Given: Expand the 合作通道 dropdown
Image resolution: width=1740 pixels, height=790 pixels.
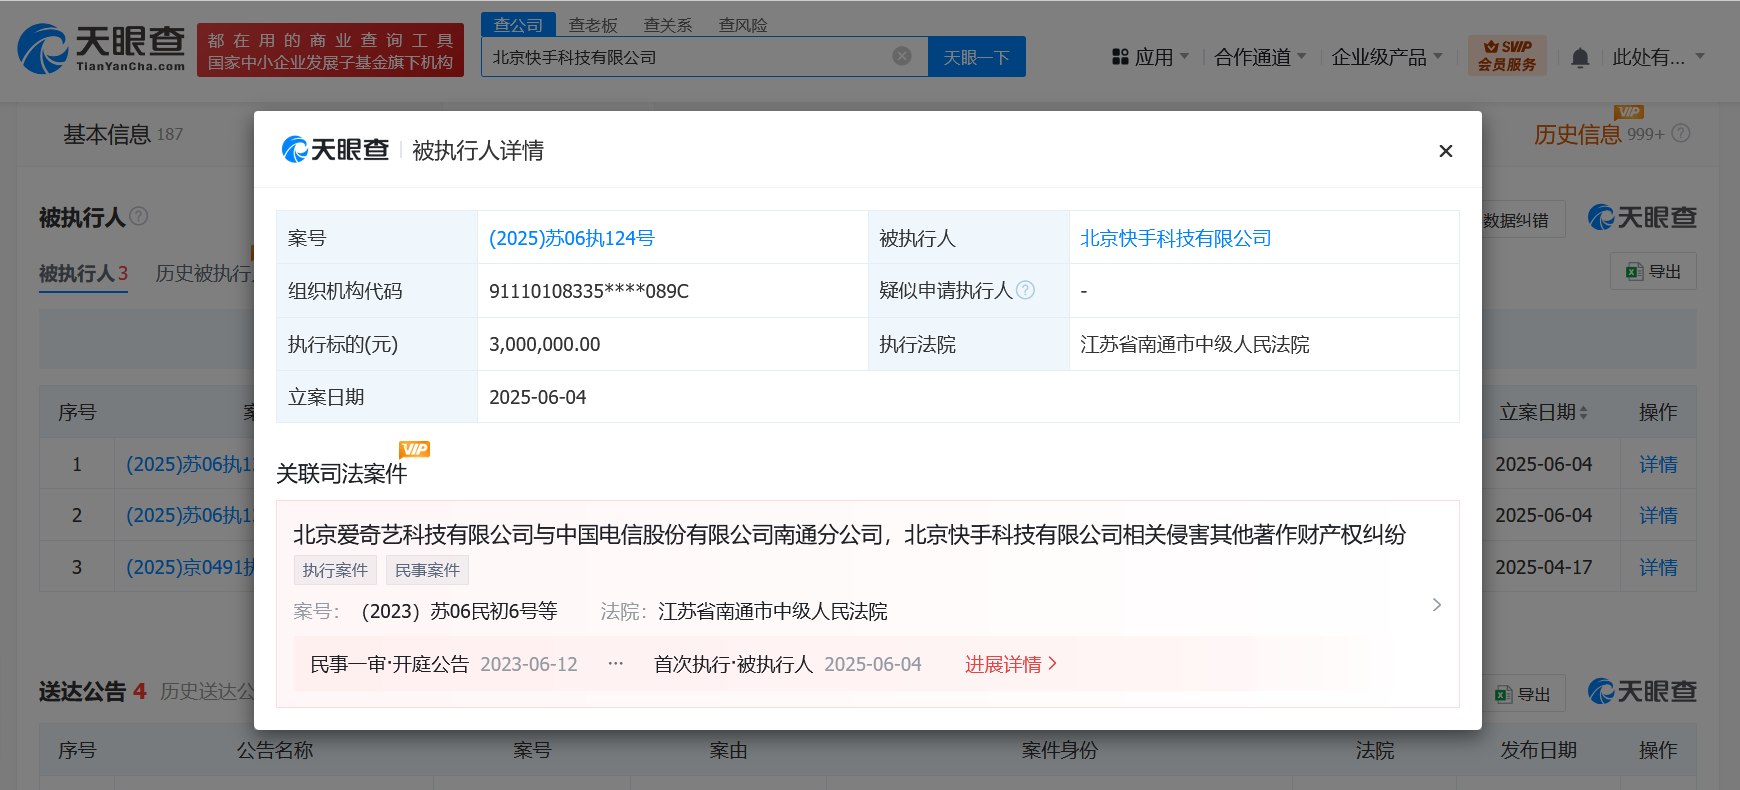Looking at the screenshot, I should pos(1260,57).
